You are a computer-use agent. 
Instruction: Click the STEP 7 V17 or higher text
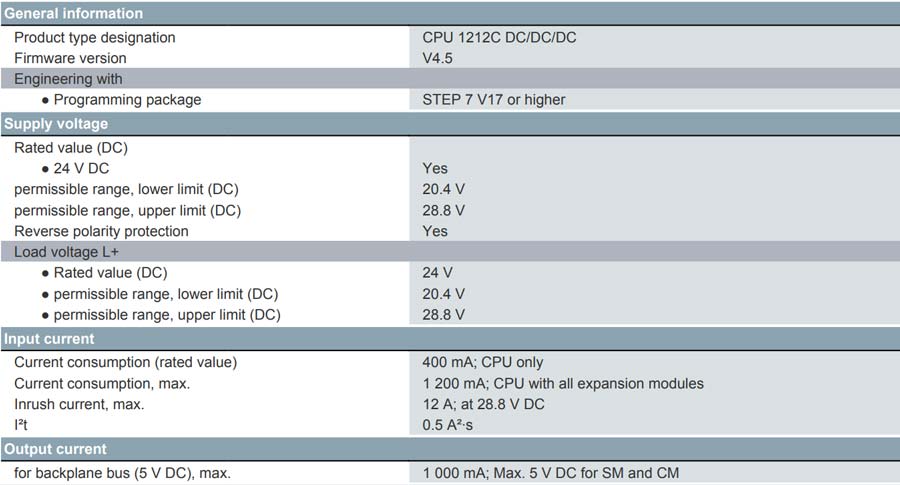pyautogui.click(x=494, y=100)
